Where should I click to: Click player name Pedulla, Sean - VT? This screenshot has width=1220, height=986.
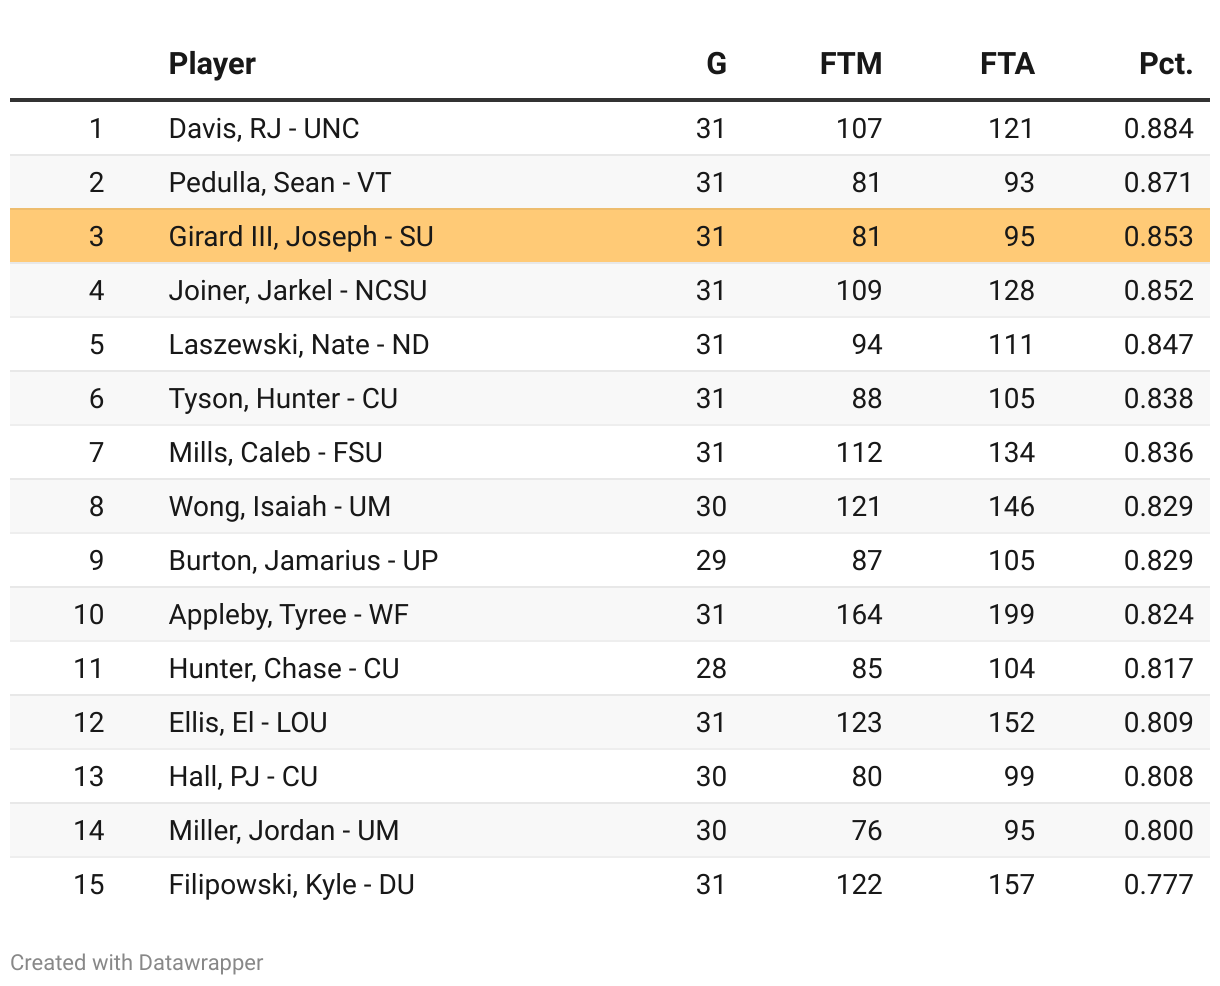point(280,183)
